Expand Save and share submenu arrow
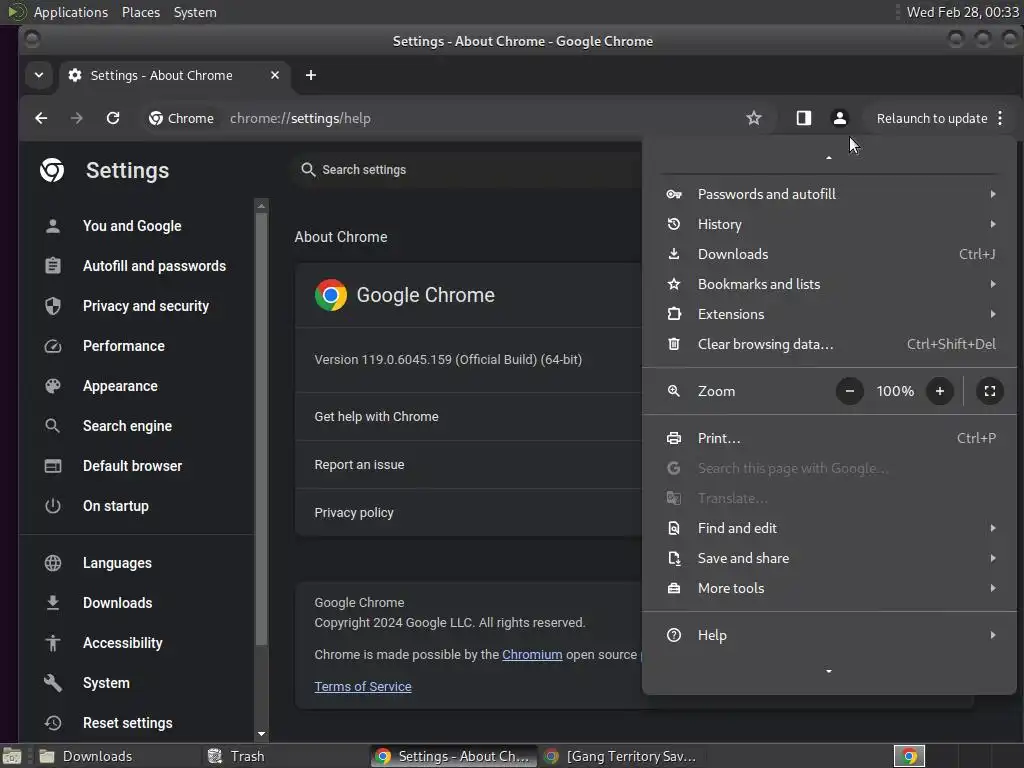Image resolution: width=1024 pixels, height=768 pixels. [x=993, y=558]
